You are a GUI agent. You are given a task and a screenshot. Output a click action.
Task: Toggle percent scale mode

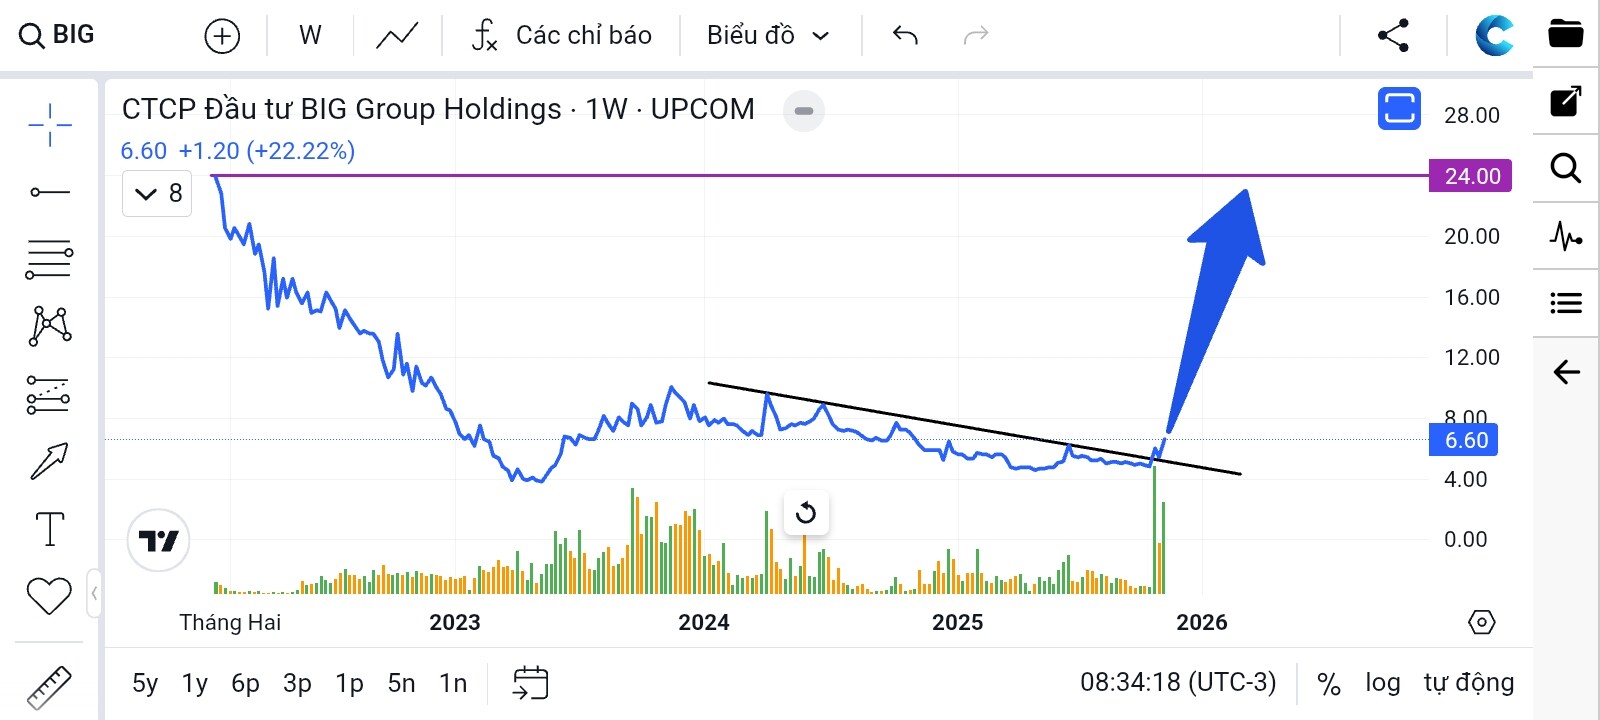click(1328, 684)
